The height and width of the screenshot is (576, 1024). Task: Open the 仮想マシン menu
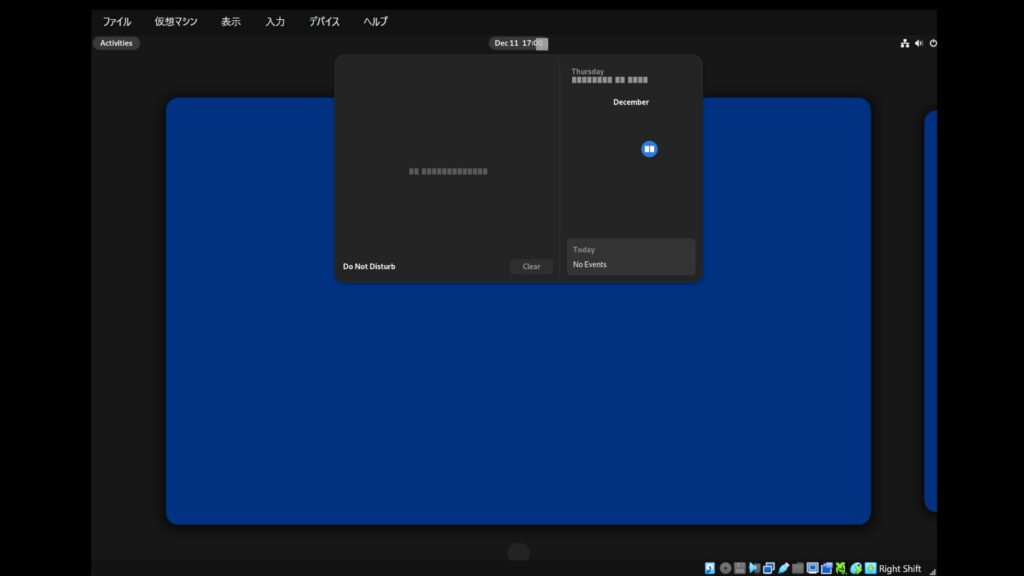[x=176, y=22]
